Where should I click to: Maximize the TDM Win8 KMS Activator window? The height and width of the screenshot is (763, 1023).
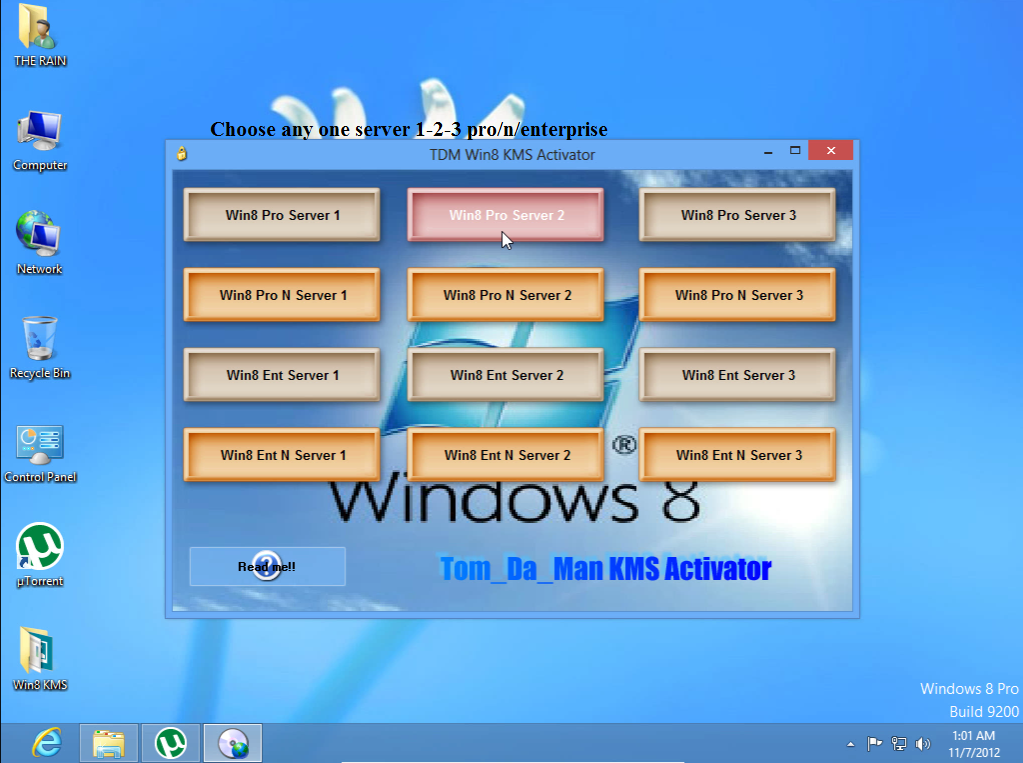[795, 151]
